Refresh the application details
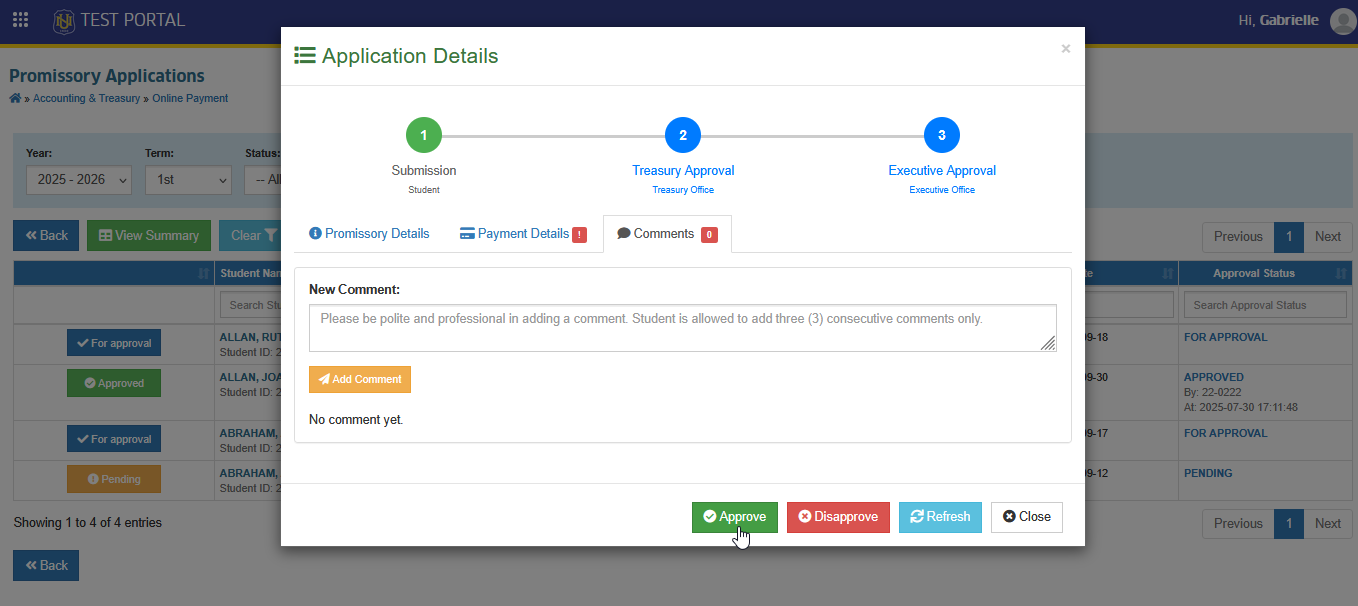Screen dimensions: 1358x606 [940, 517]
